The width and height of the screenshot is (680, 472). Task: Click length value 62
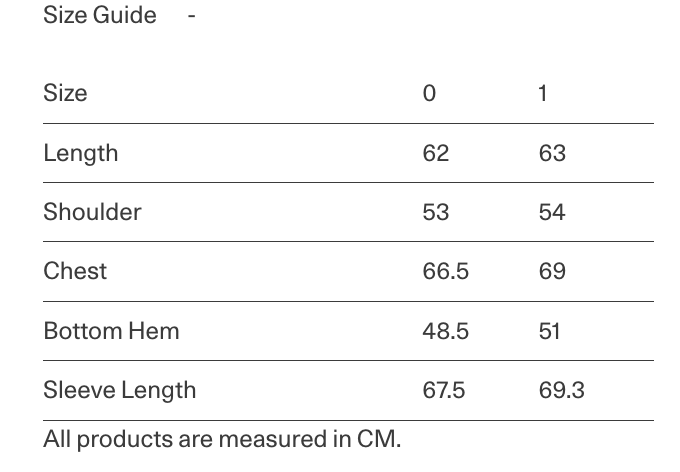(436, 153)
